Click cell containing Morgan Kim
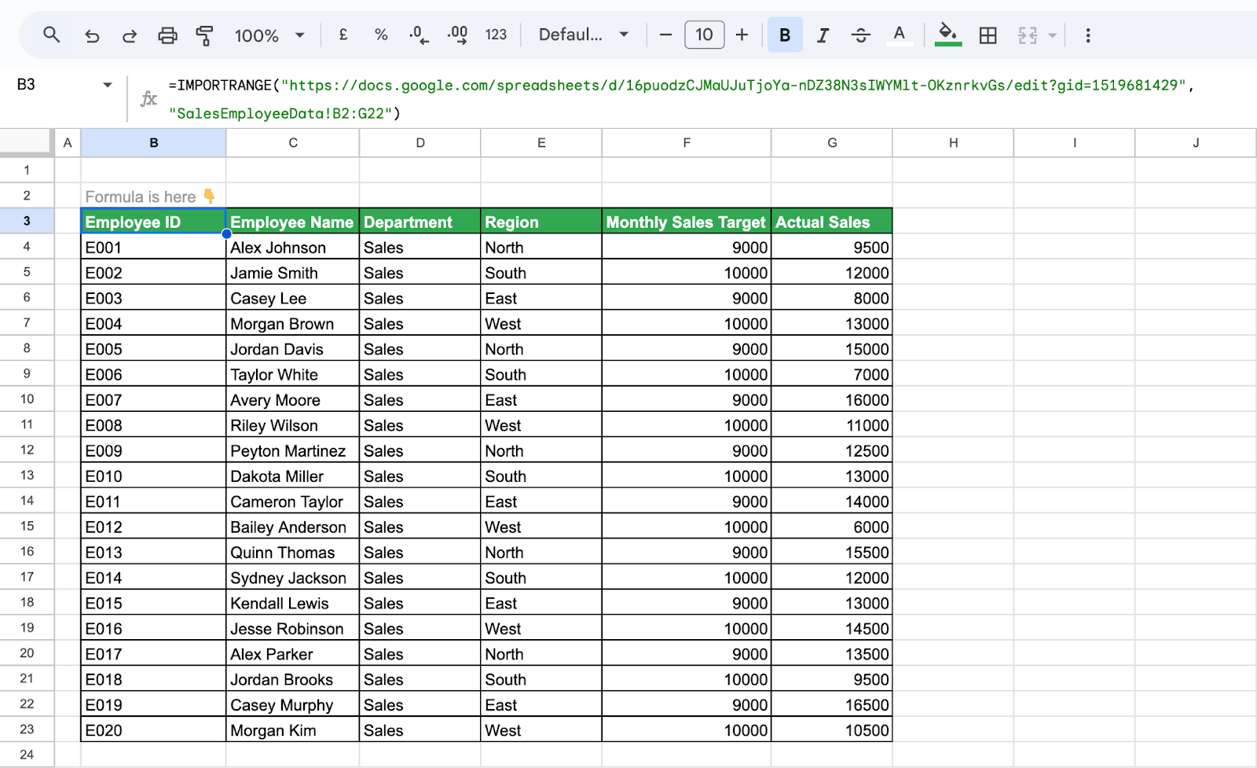 (293, 730)
